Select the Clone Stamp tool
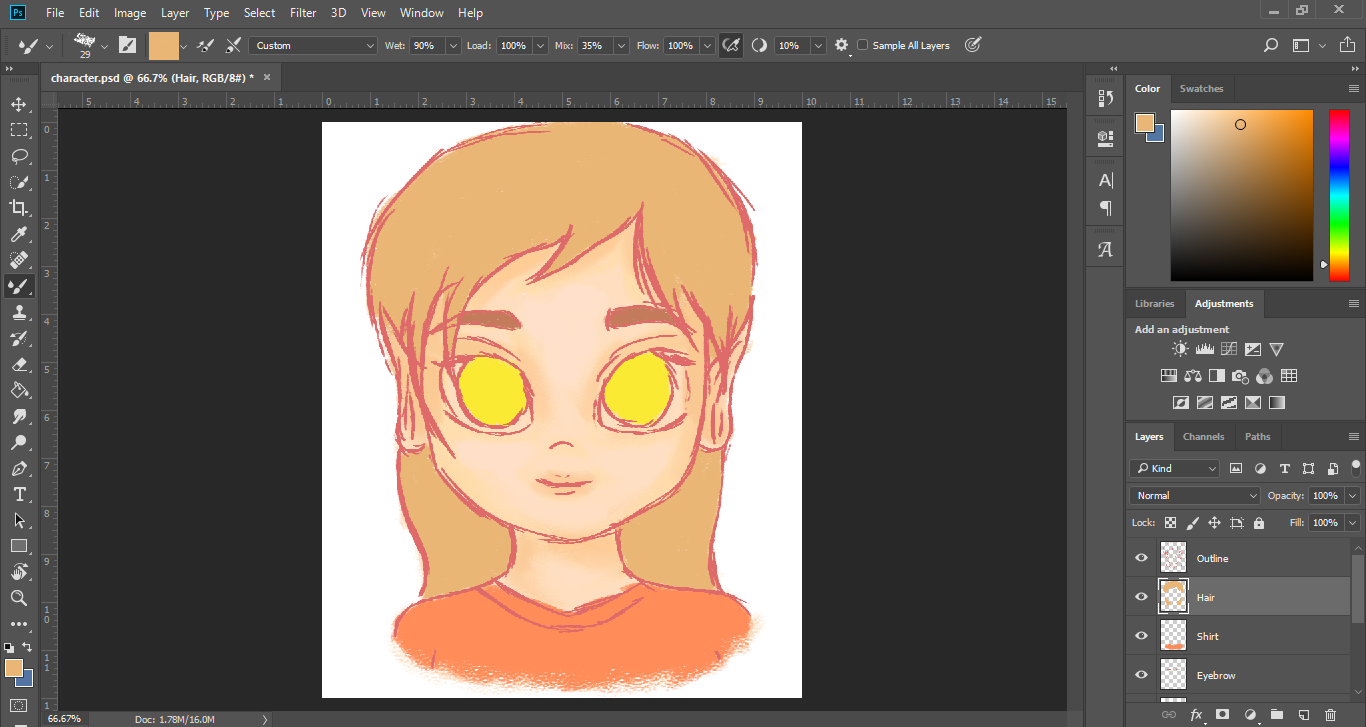This screenshot has height=727, width=1366. point(19,312)
